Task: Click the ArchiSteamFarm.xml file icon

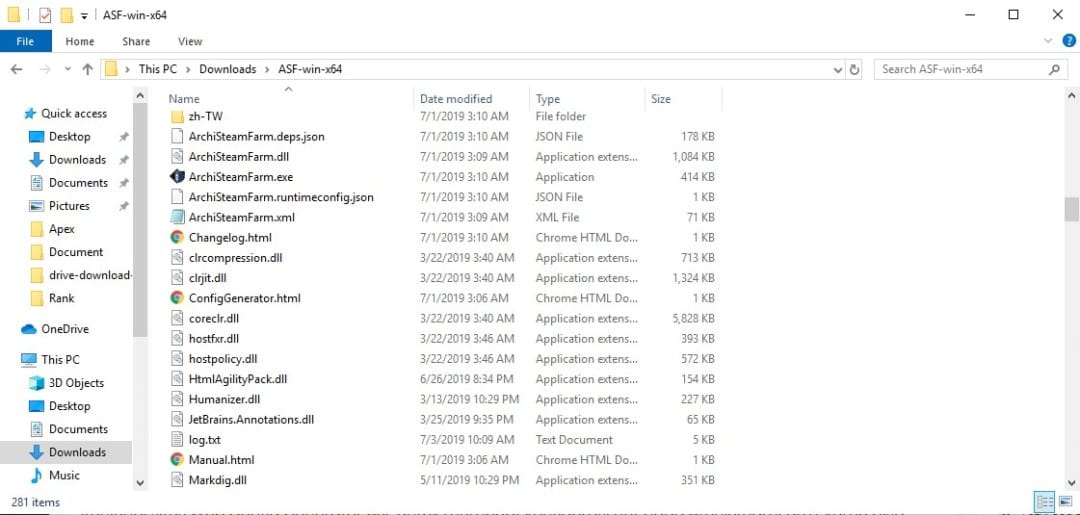Action: coord(177,218)
